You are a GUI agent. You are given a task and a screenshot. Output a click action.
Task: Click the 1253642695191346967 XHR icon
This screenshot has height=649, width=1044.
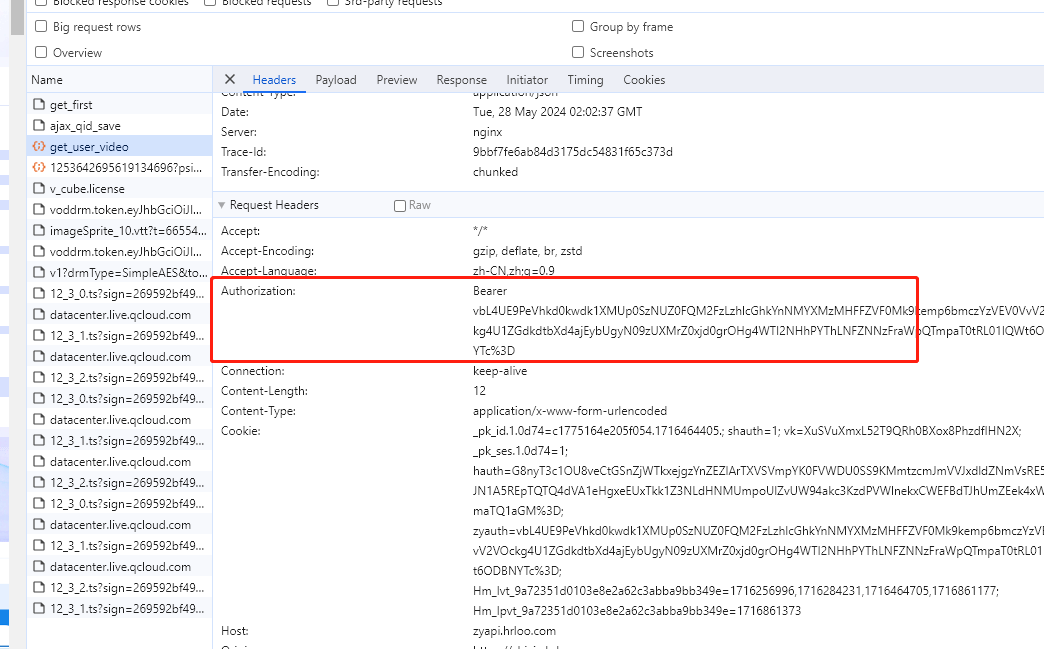[39, 167]
